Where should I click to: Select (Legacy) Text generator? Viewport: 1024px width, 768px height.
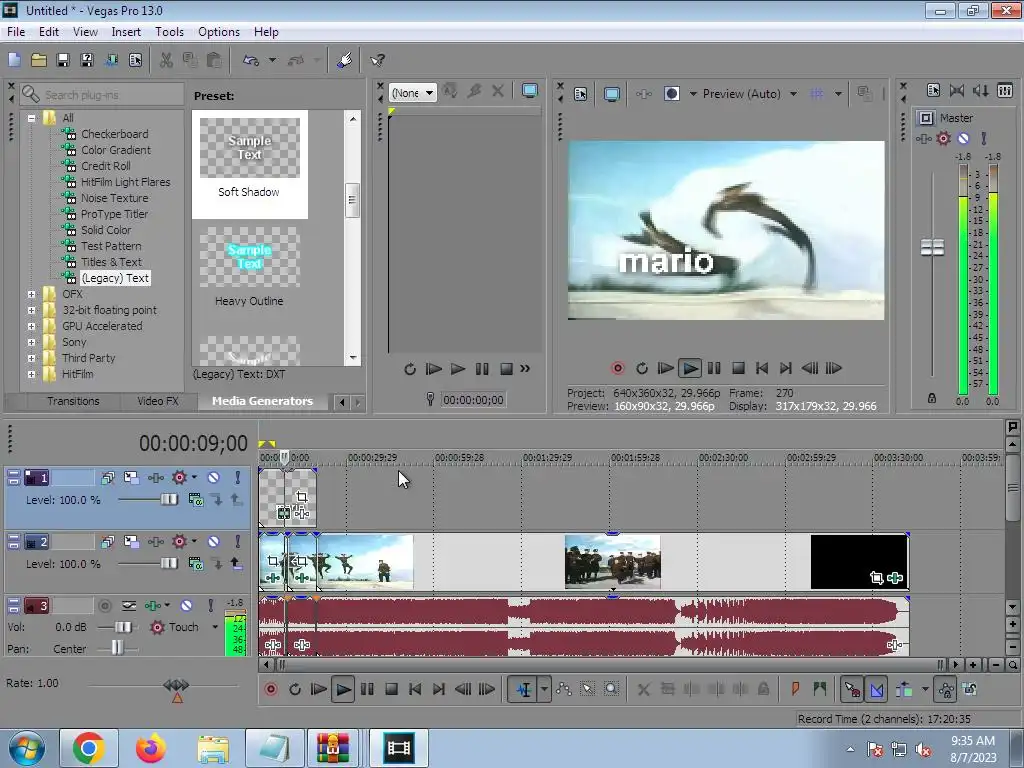(x=115, y=278)
